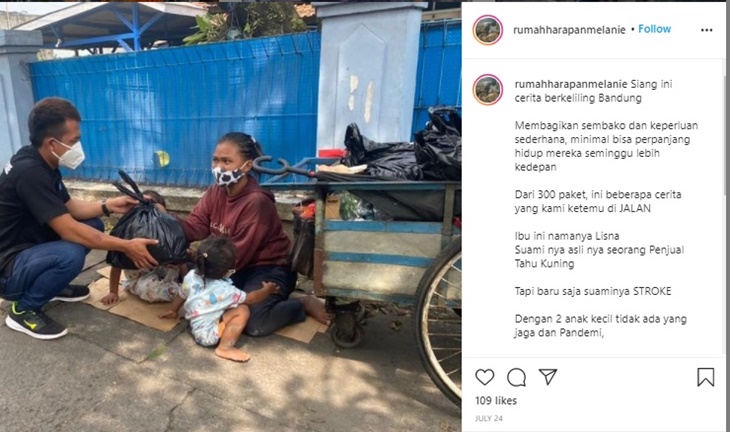Like the post with heart icon
730x432 pixels.
484,377
